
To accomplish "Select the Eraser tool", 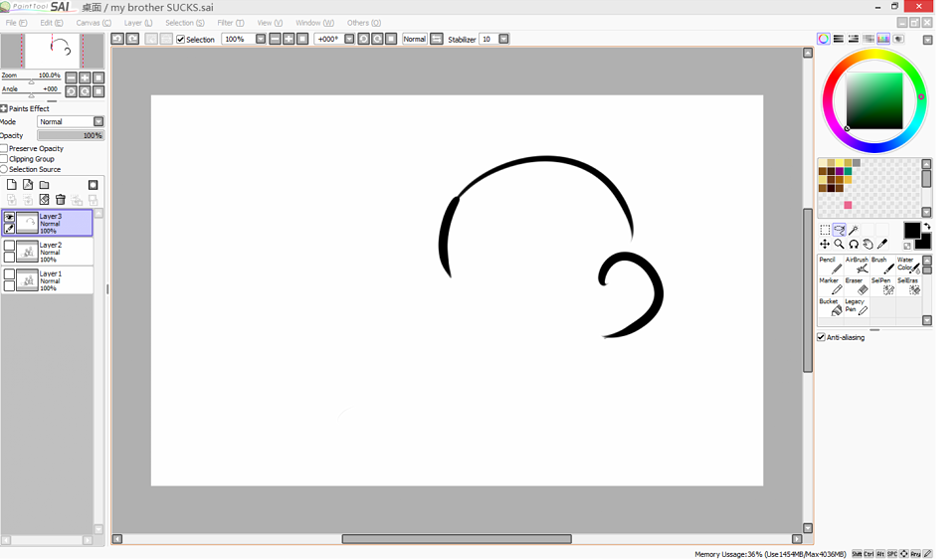I will (x=856, y=286).
